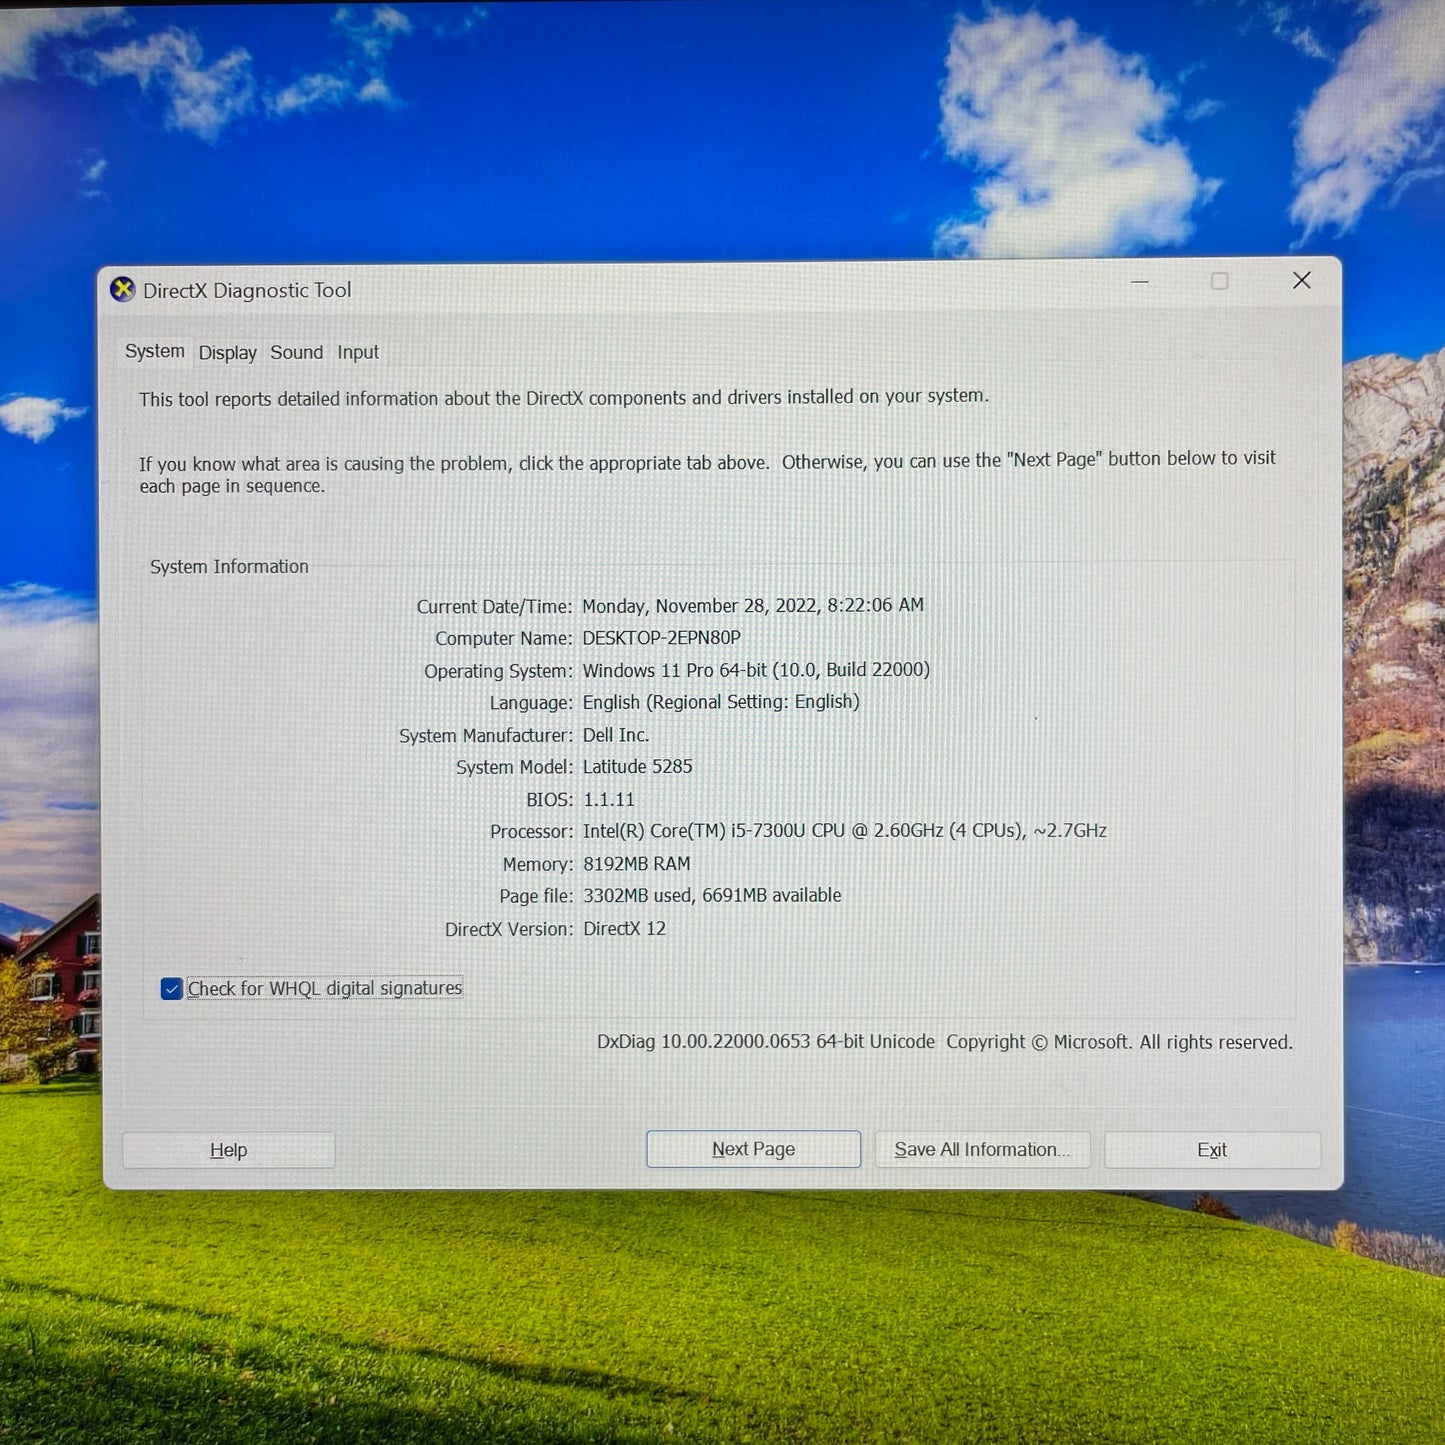Click the Next Page button

[753, 1150]
